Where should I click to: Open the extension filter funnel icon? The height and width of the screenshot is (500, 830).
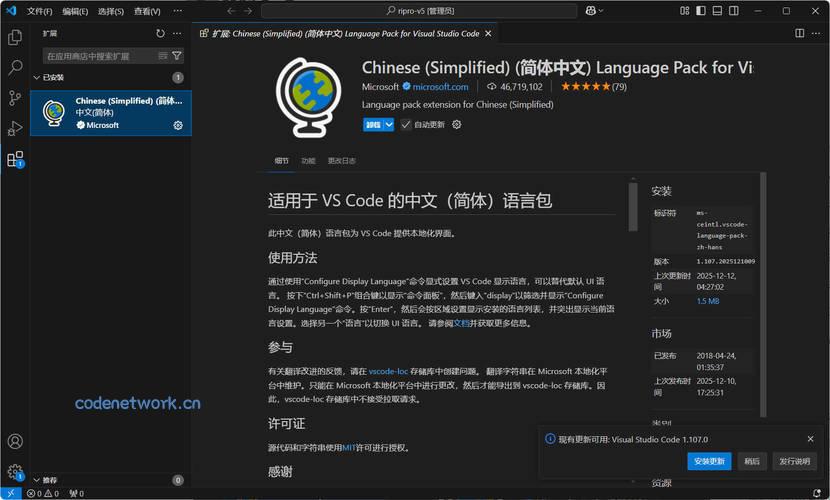coord(177,56)
